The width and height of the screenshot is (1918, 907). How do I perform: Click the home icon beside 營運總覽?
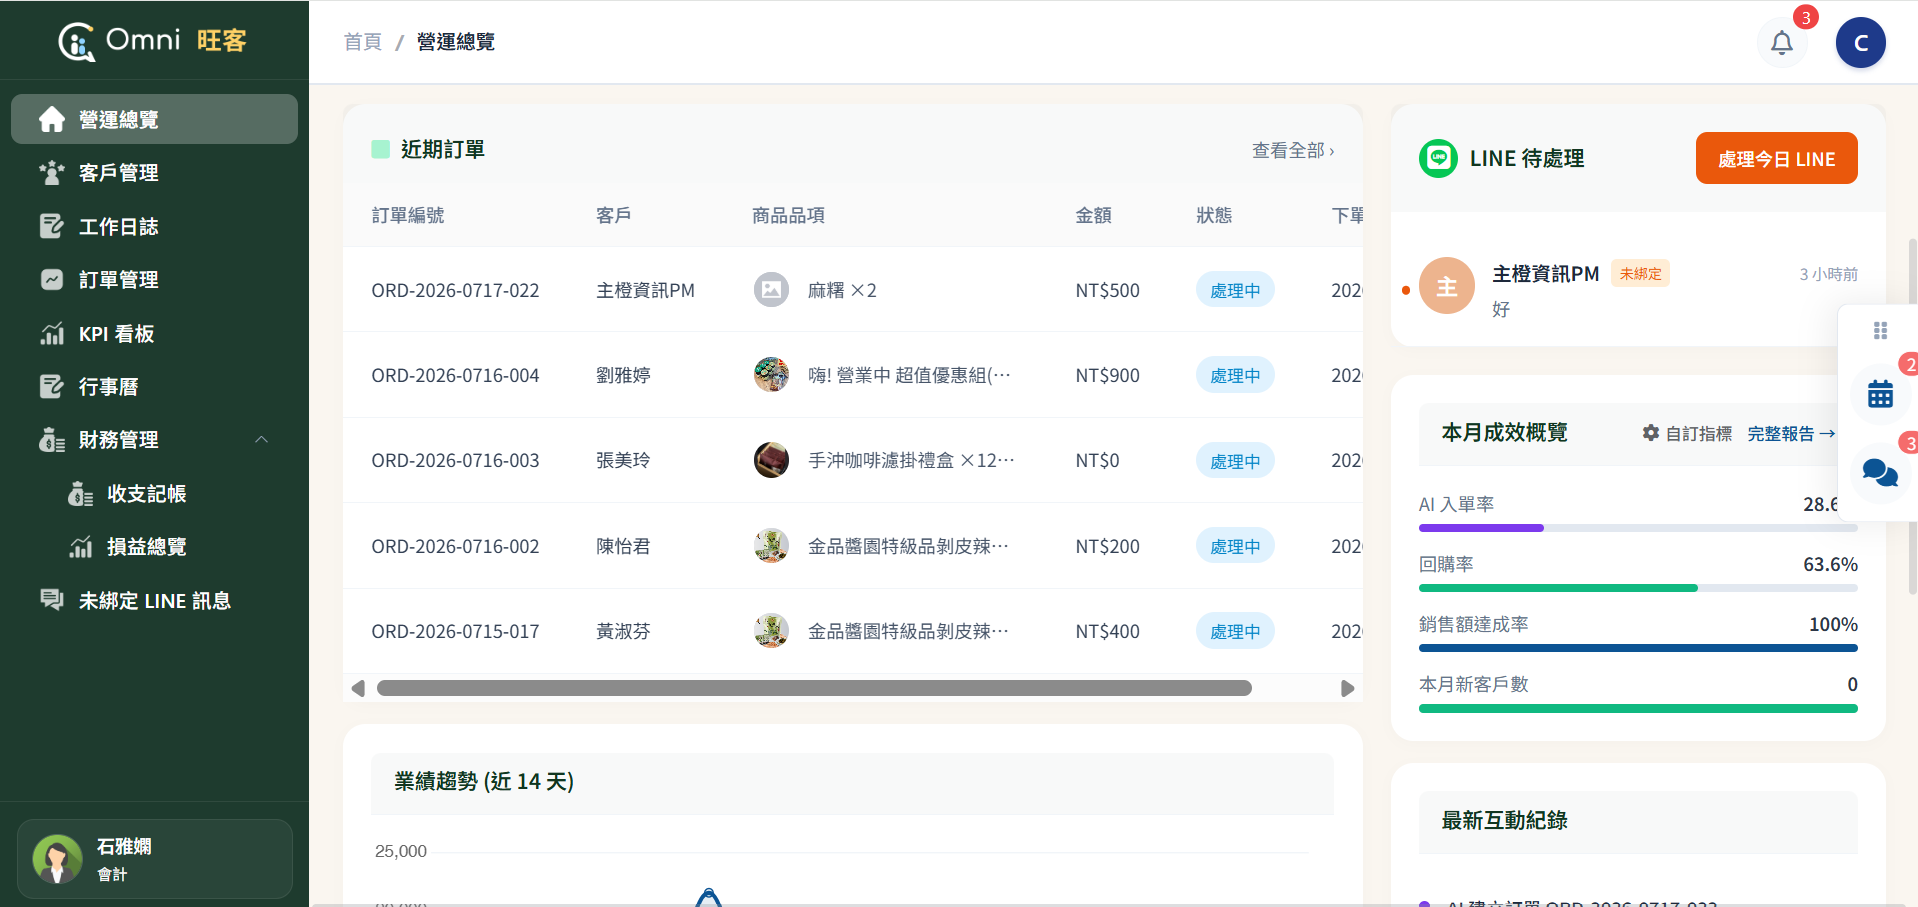52,119
